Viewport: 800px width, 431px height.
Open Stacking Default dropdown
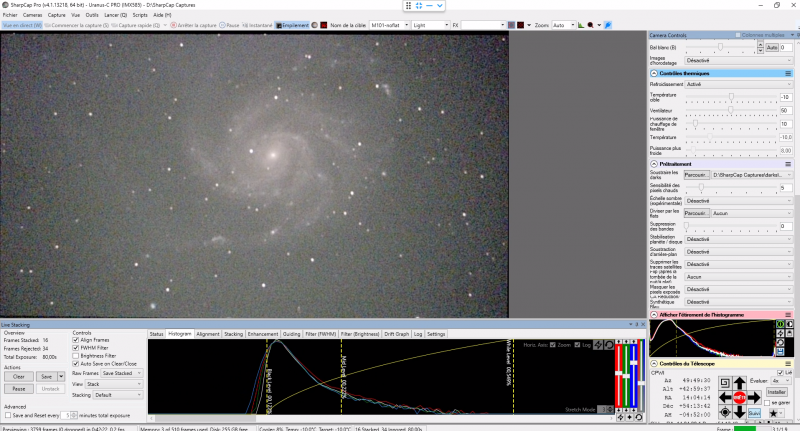pyautogui.click(x=118, y=395)
